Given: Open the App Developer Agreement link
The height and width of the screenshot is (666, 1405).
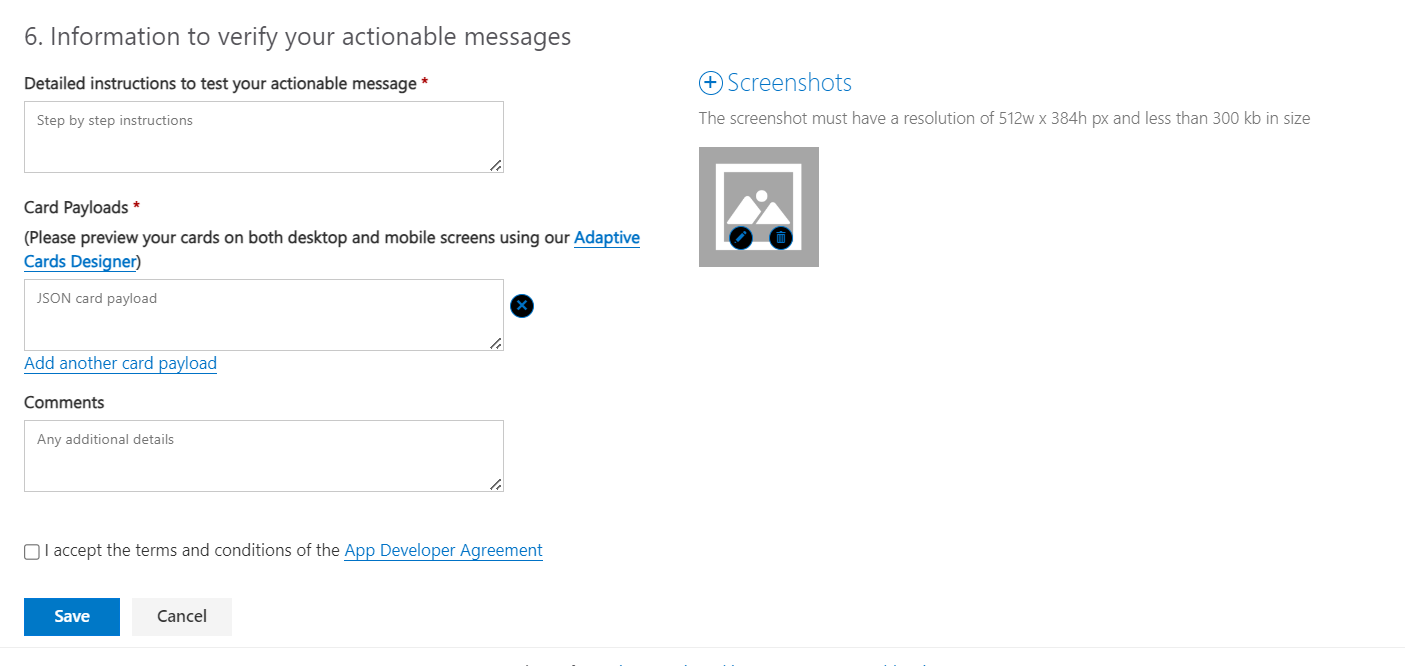Looking at the screenshot, I should [443, 550].
